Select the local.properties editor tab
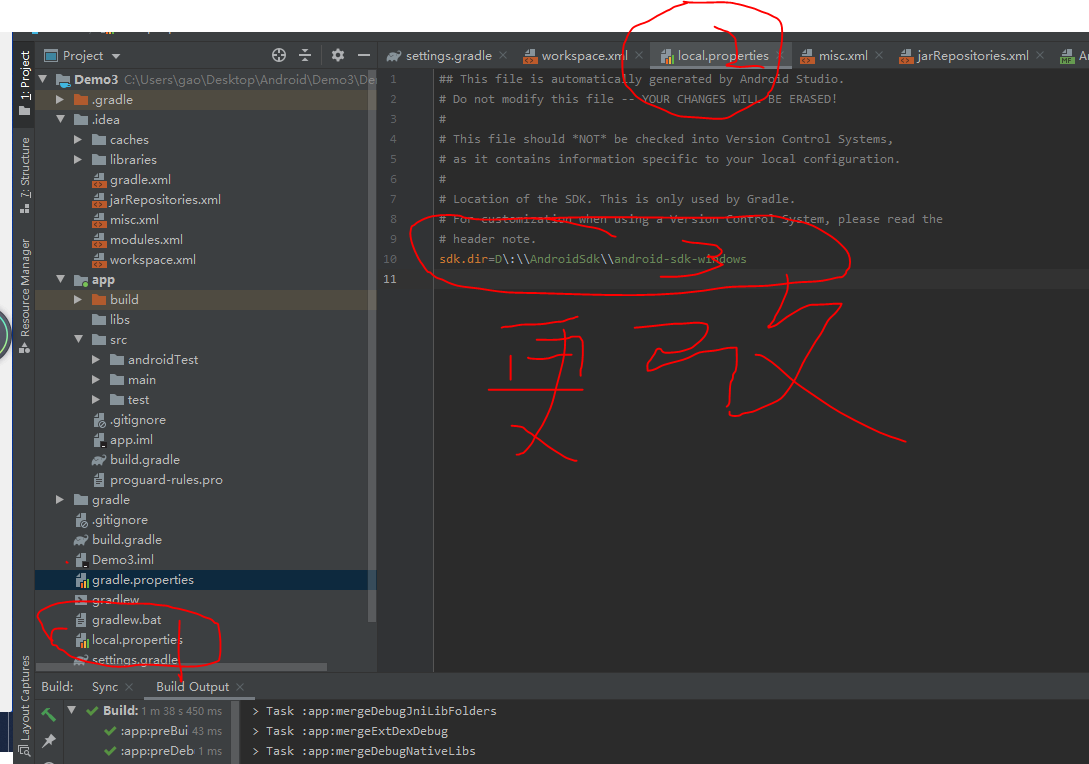 click(722, 56)
